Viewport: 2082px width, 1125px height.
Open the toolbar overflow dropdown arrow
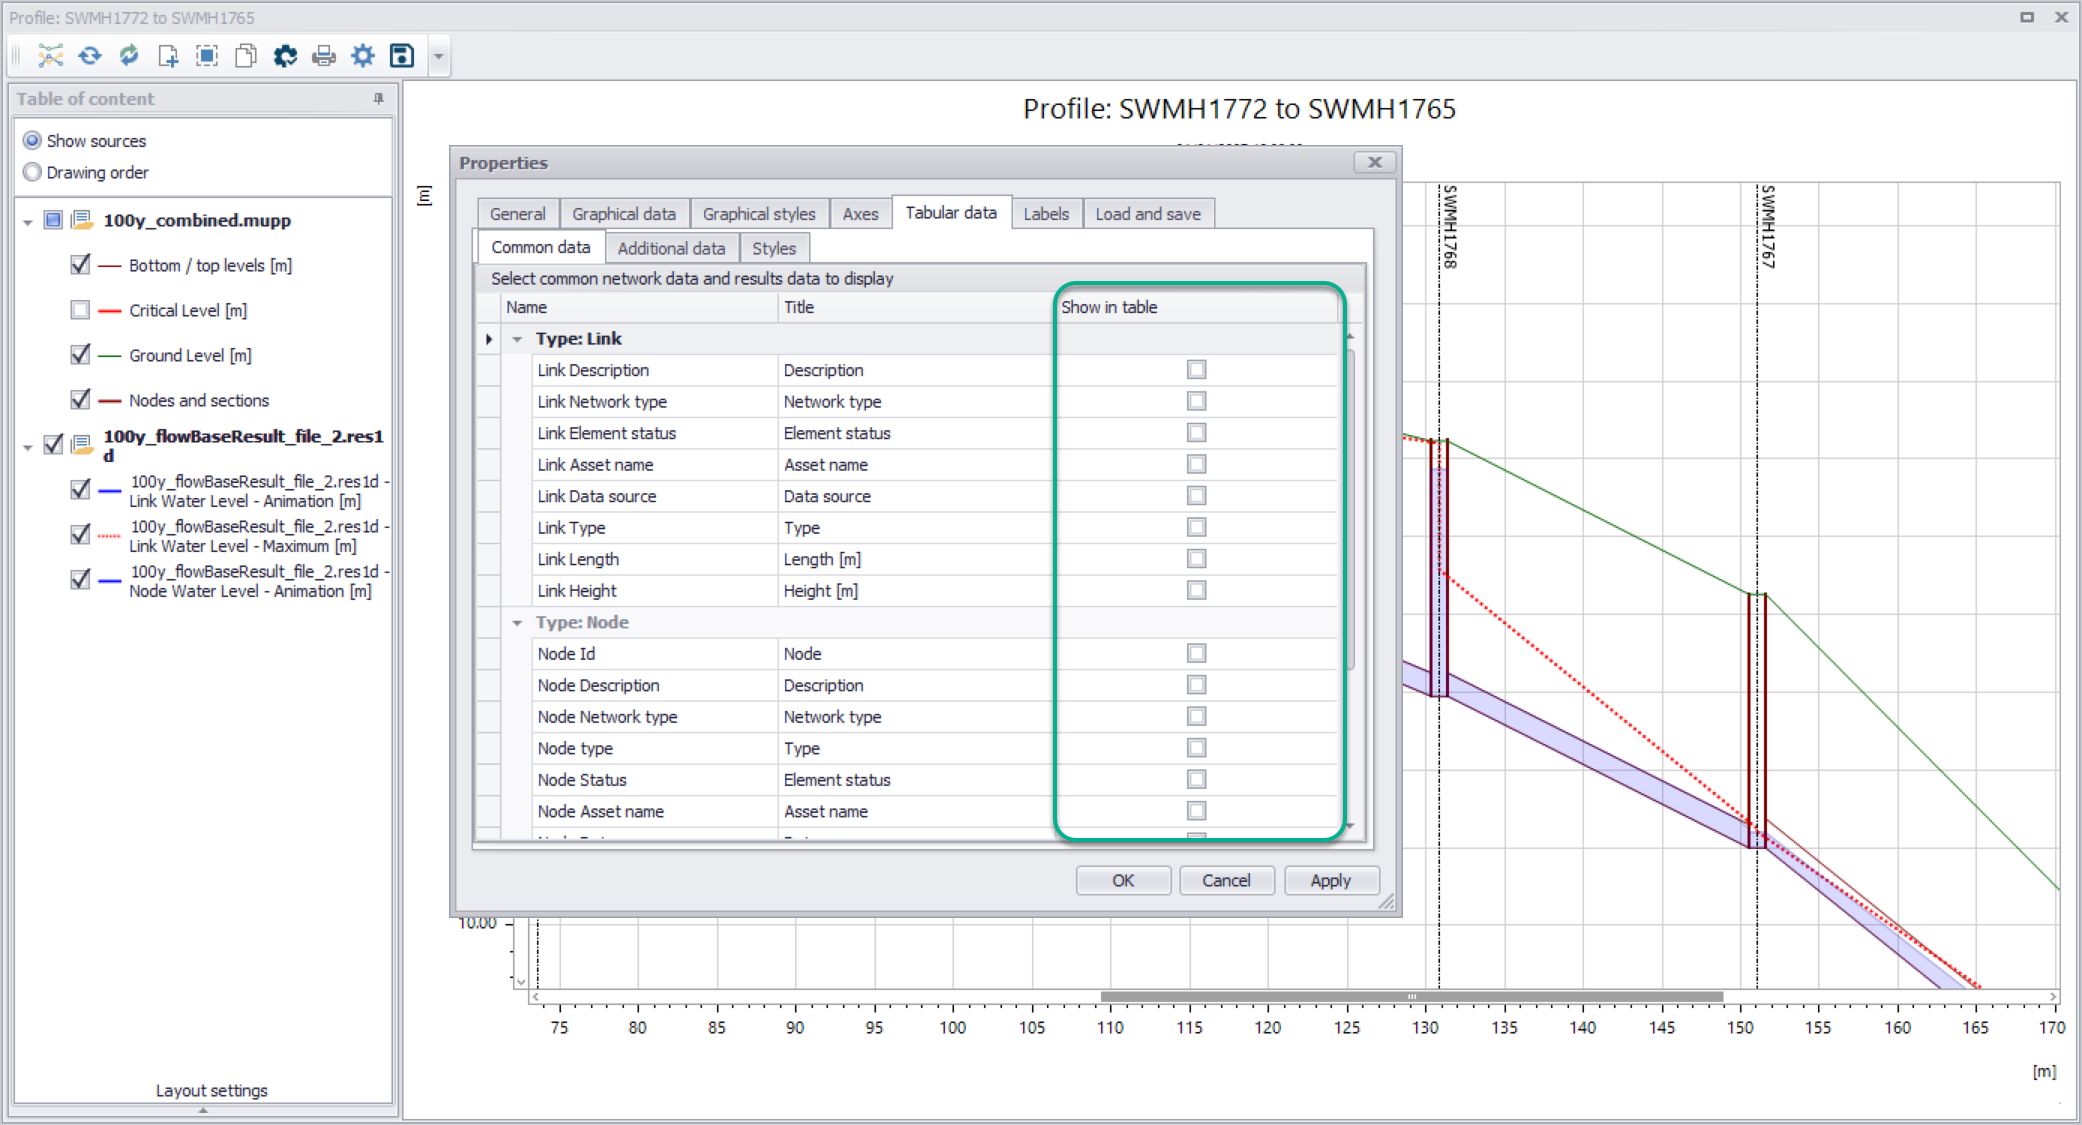(x=438, y=56)
